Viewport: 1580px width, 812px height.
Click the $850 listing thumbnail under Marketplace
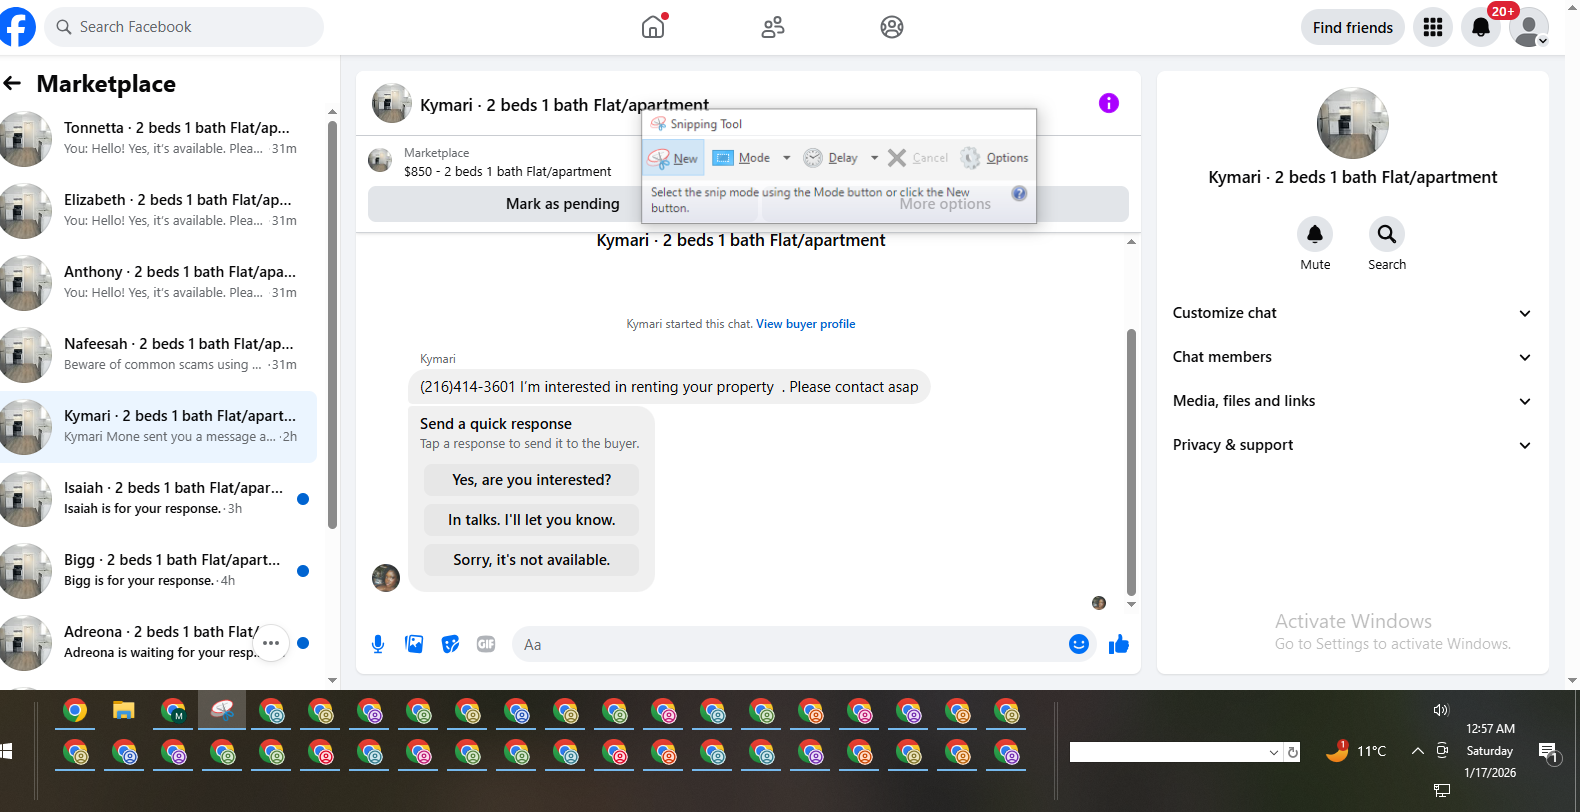380,160
